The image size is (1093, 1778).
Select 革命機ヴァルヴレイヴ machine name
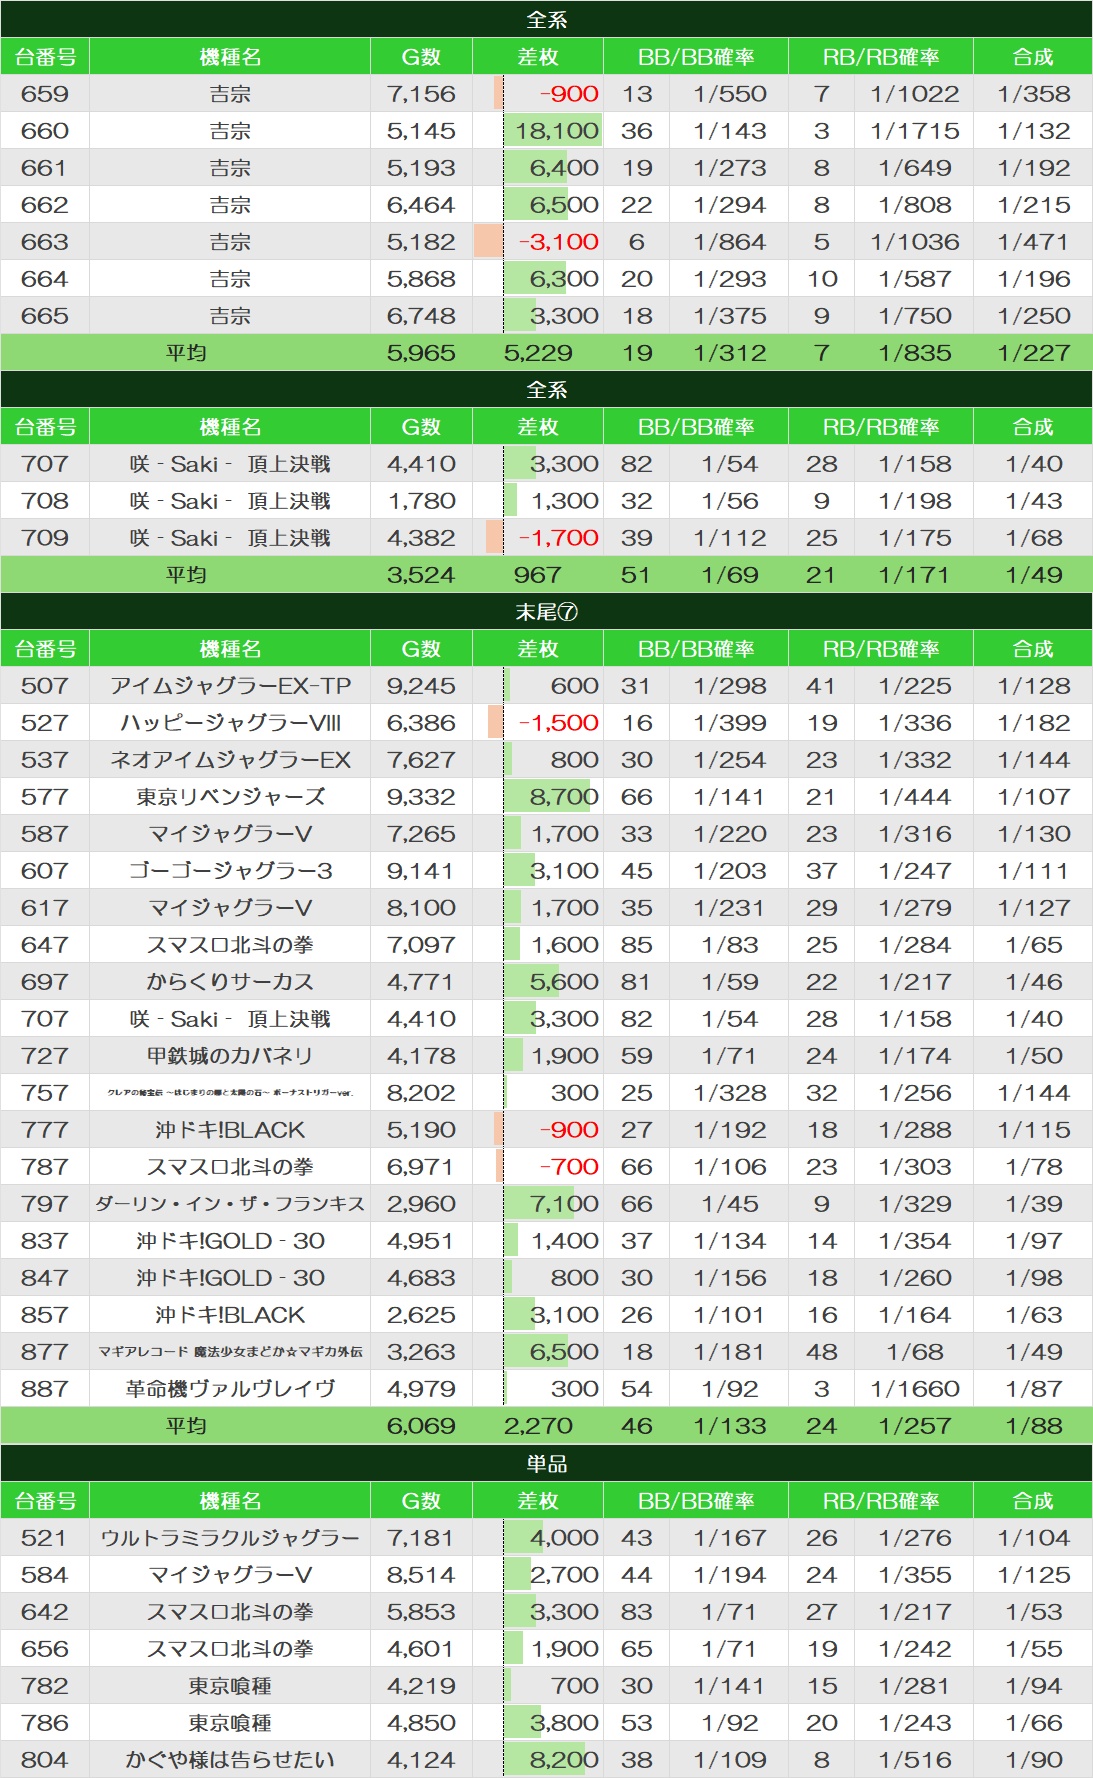230,1389
